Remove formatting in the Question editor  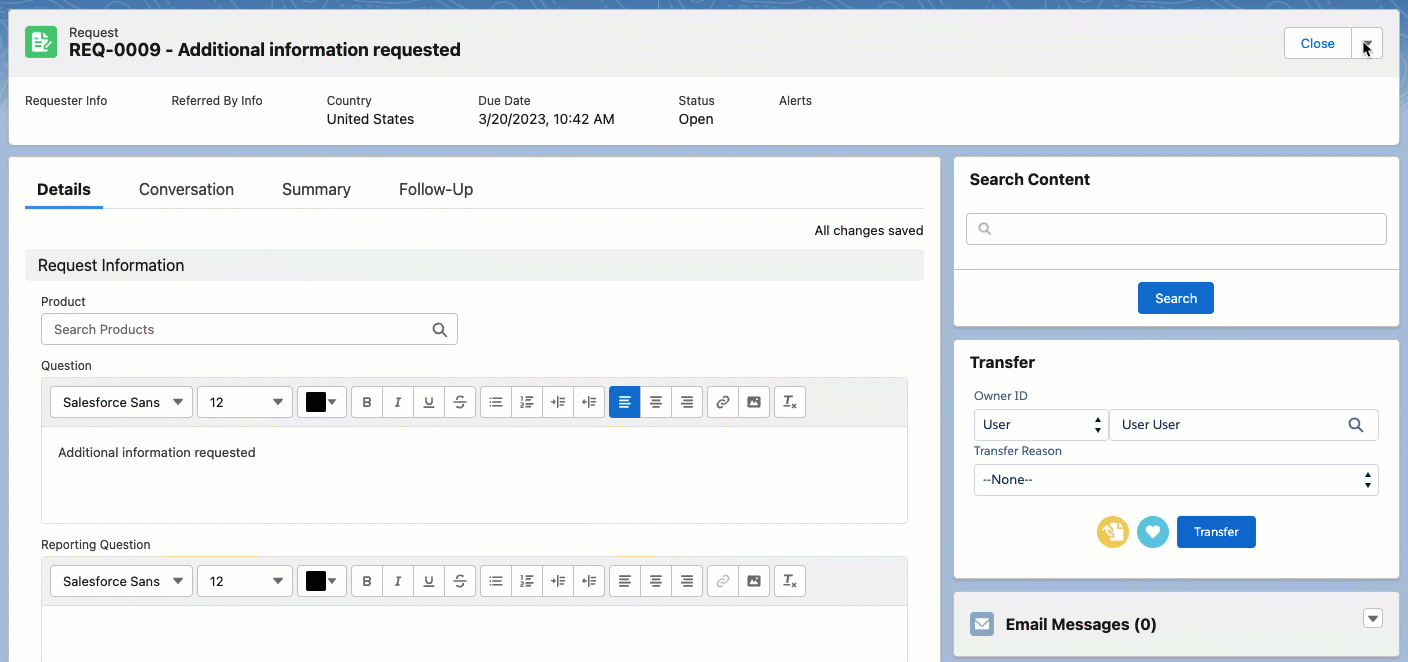790,402
